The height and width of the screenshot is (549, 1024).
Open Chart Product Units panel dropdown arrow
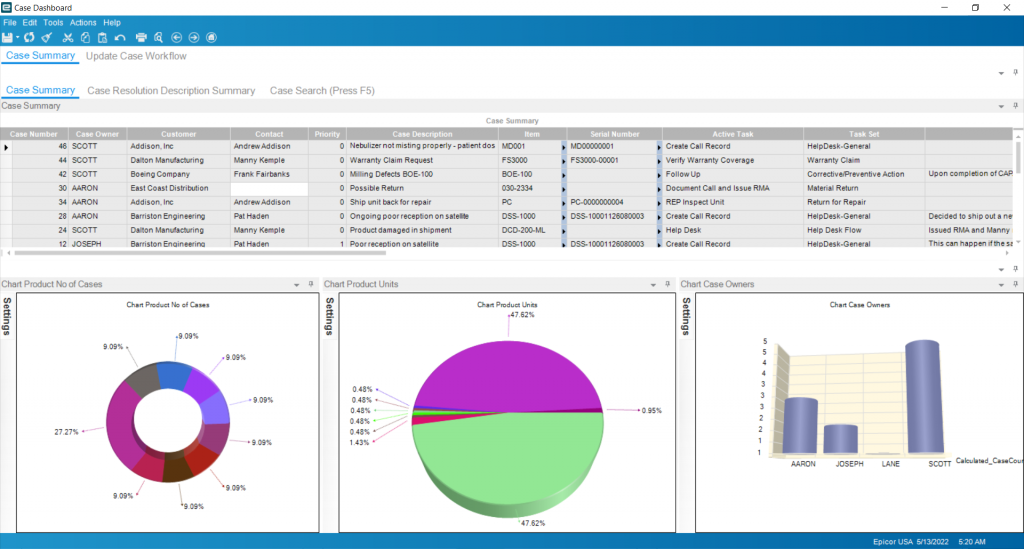click(x=653, y=285)
